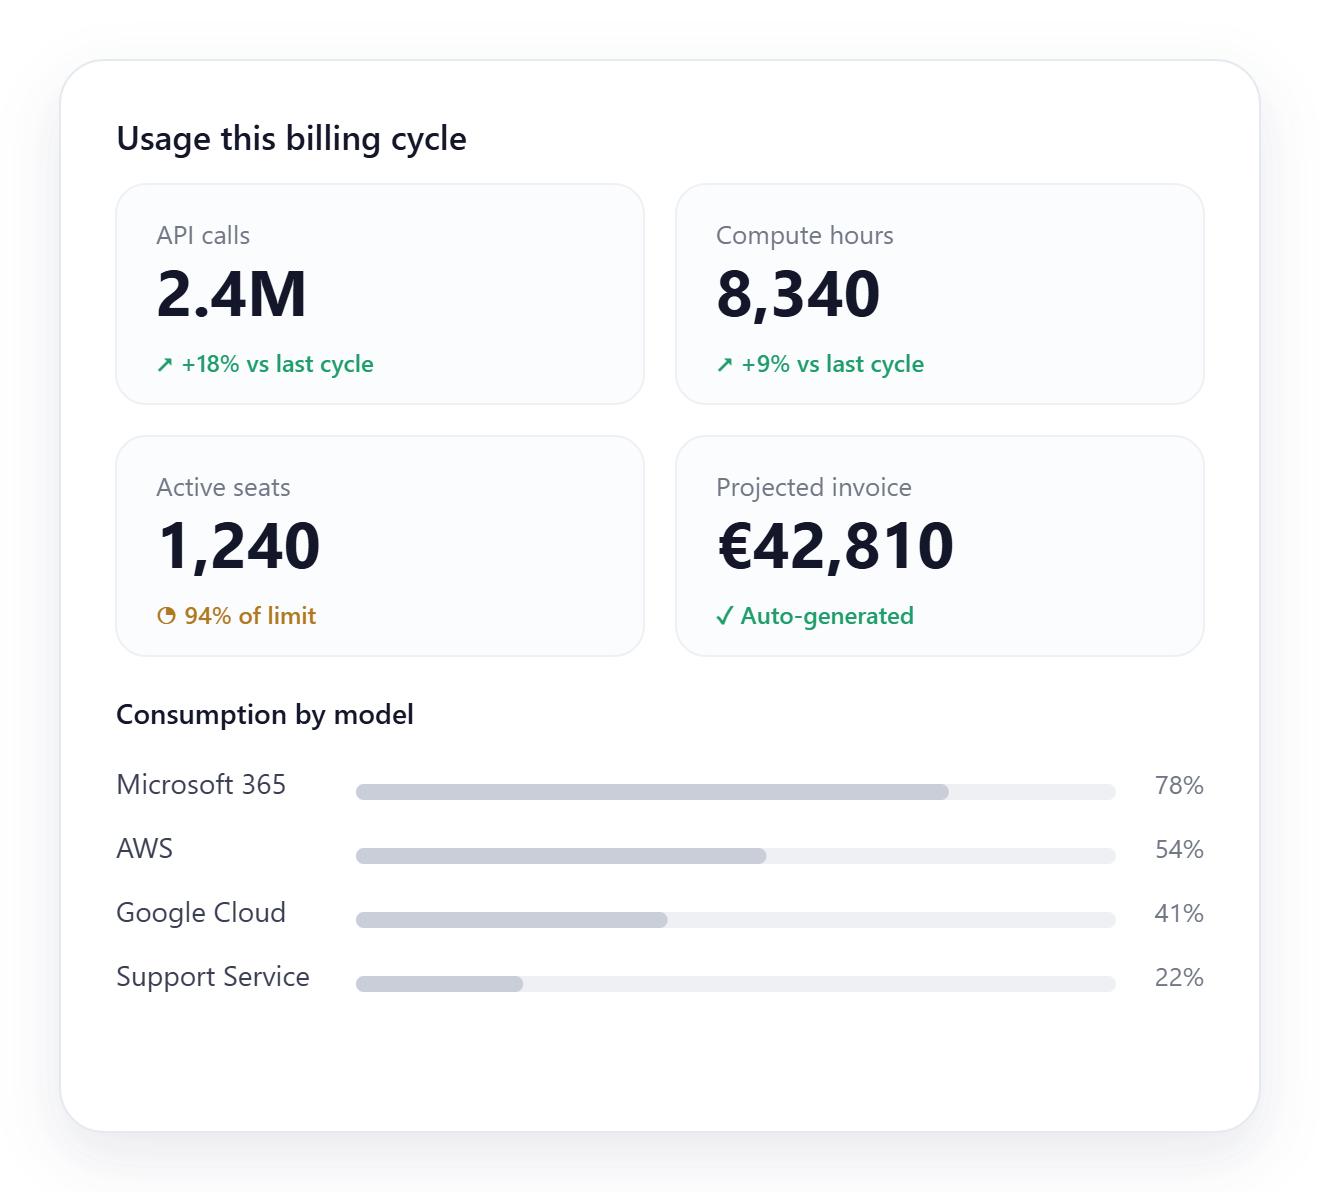1320x1192 pixels.
Task: Click the 'Google Cloud' row label
Action: point(201,913)
